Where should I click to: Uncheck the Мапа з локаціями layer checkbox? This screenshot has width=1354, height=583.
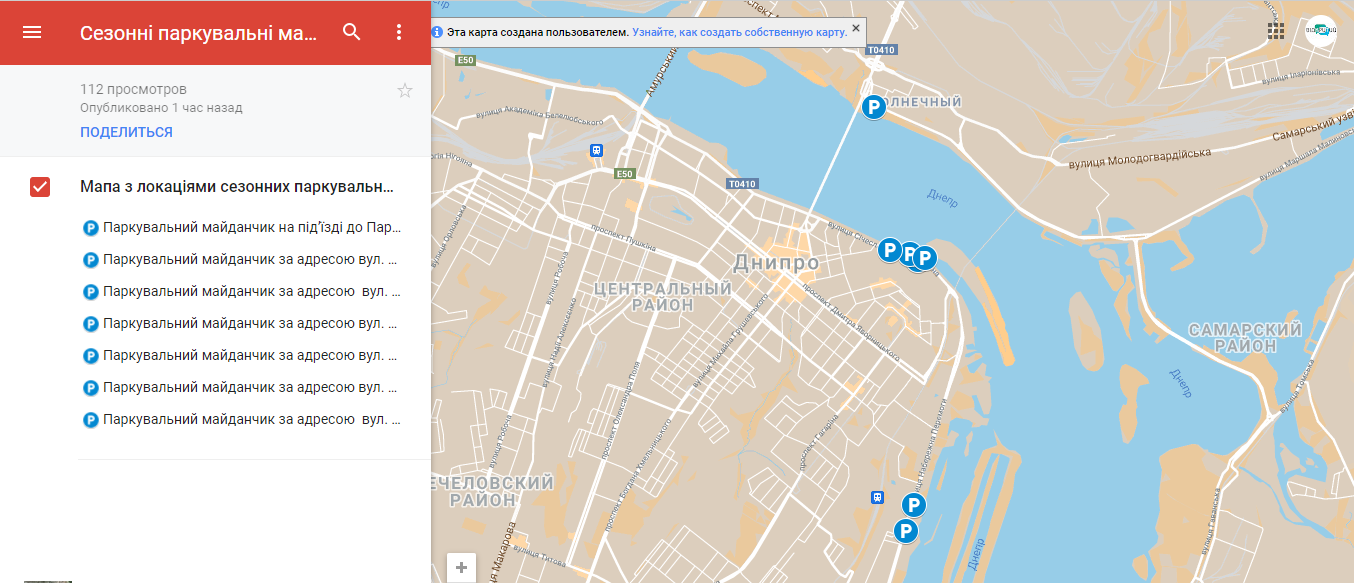(40, 187)
